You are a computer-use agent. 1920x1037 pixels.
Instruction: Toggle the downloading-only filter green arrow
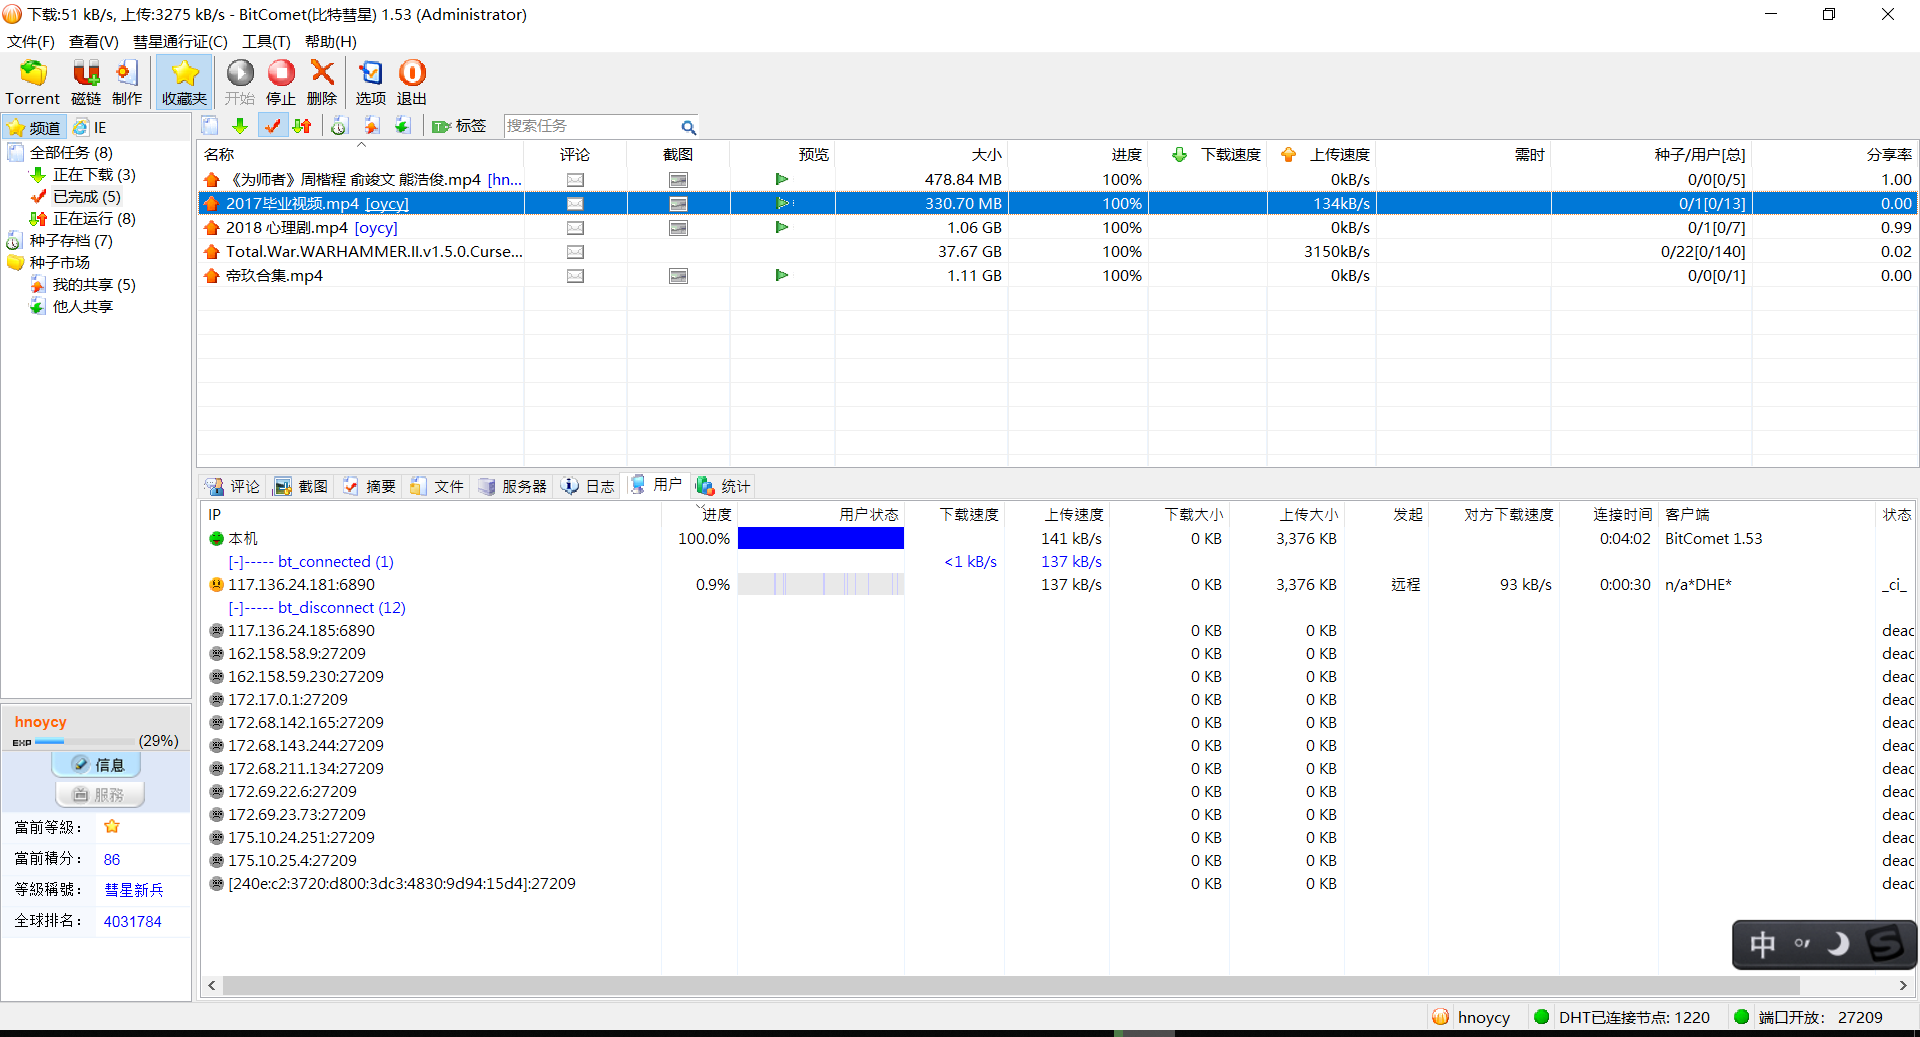coord(240,126)
